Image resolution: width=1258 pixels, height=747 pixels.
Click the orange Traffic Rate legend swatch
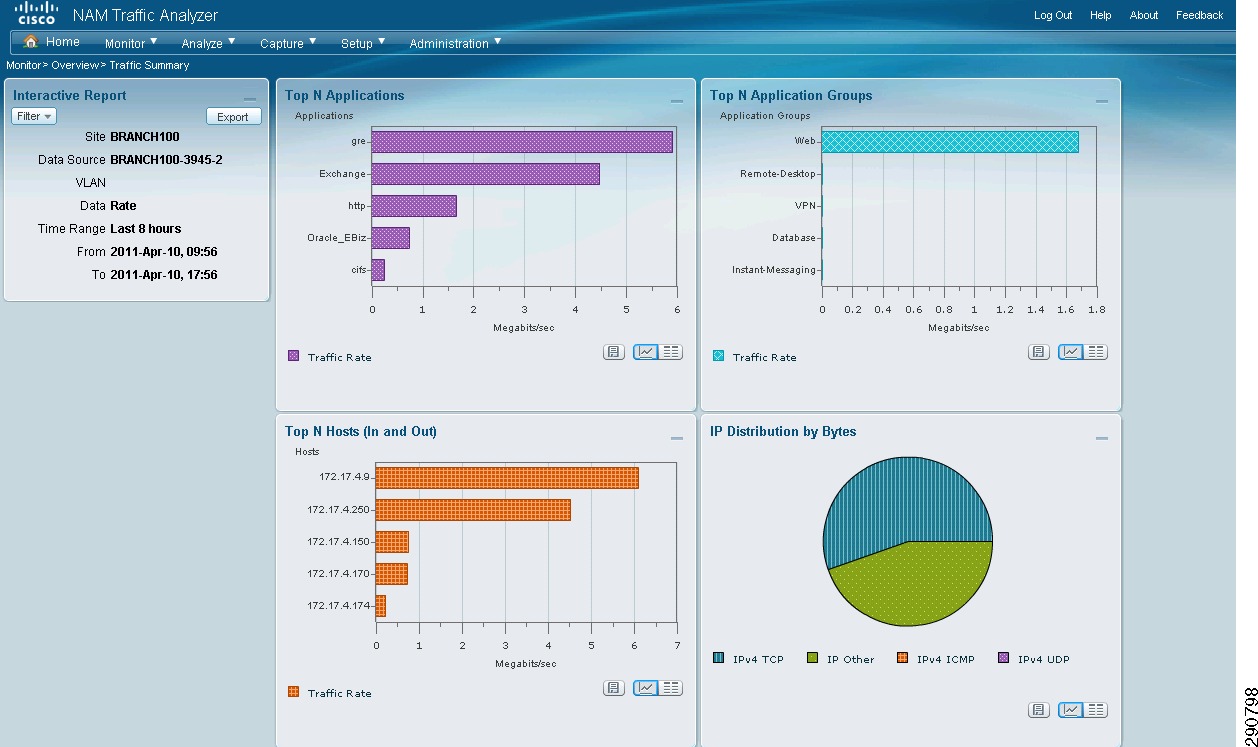click(x=294, y=692)
